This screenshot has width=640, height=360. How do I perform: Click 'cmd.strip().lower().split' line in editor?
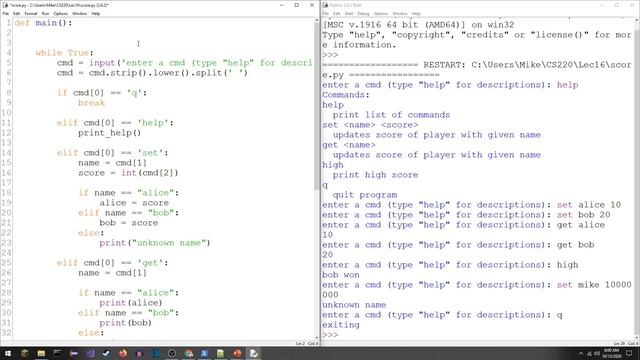(152, 73)
